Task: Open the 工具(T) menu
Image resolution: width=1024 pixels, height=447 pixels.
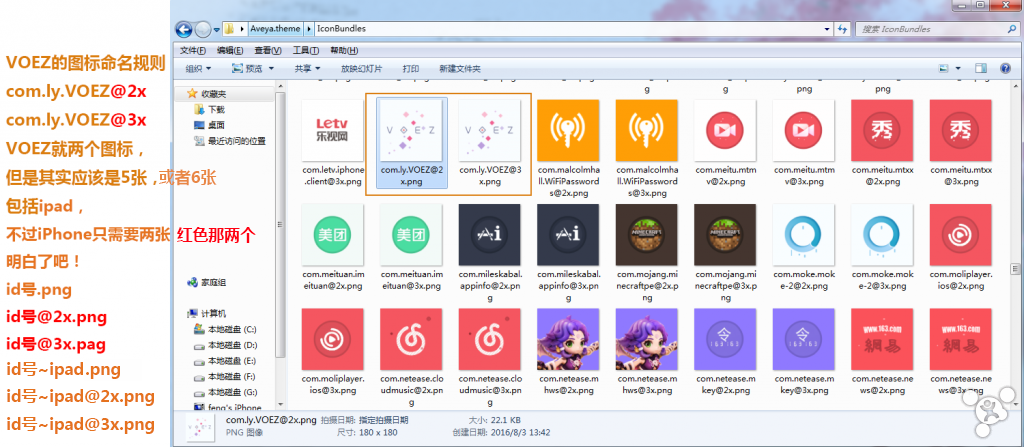Action: pyautogui.click(x=306, y=51)
